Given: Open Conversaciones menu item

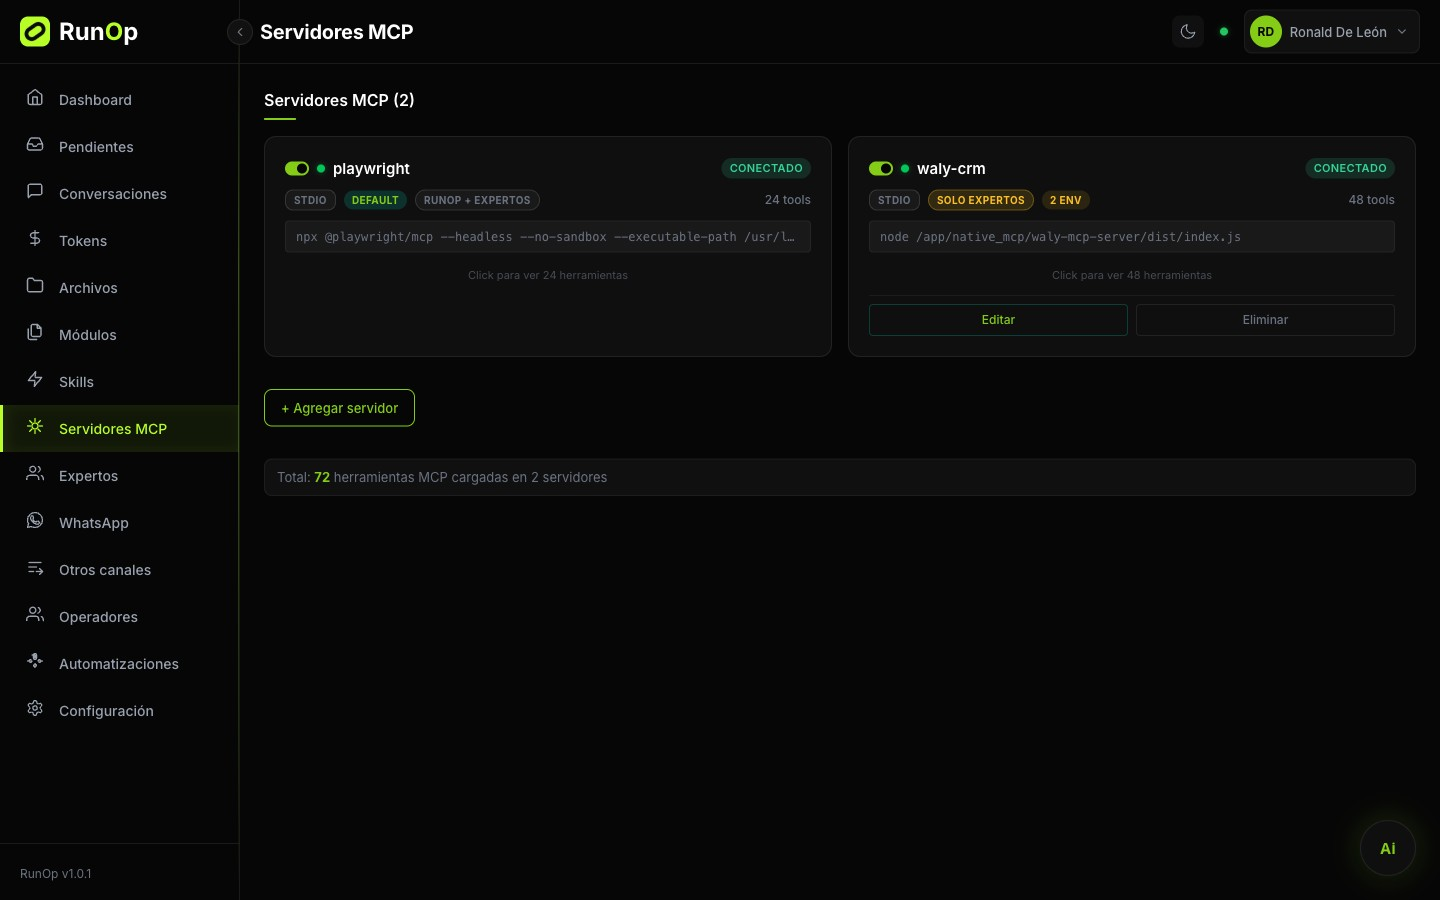Looking at the screenshot, I should [x=120, y=193].
